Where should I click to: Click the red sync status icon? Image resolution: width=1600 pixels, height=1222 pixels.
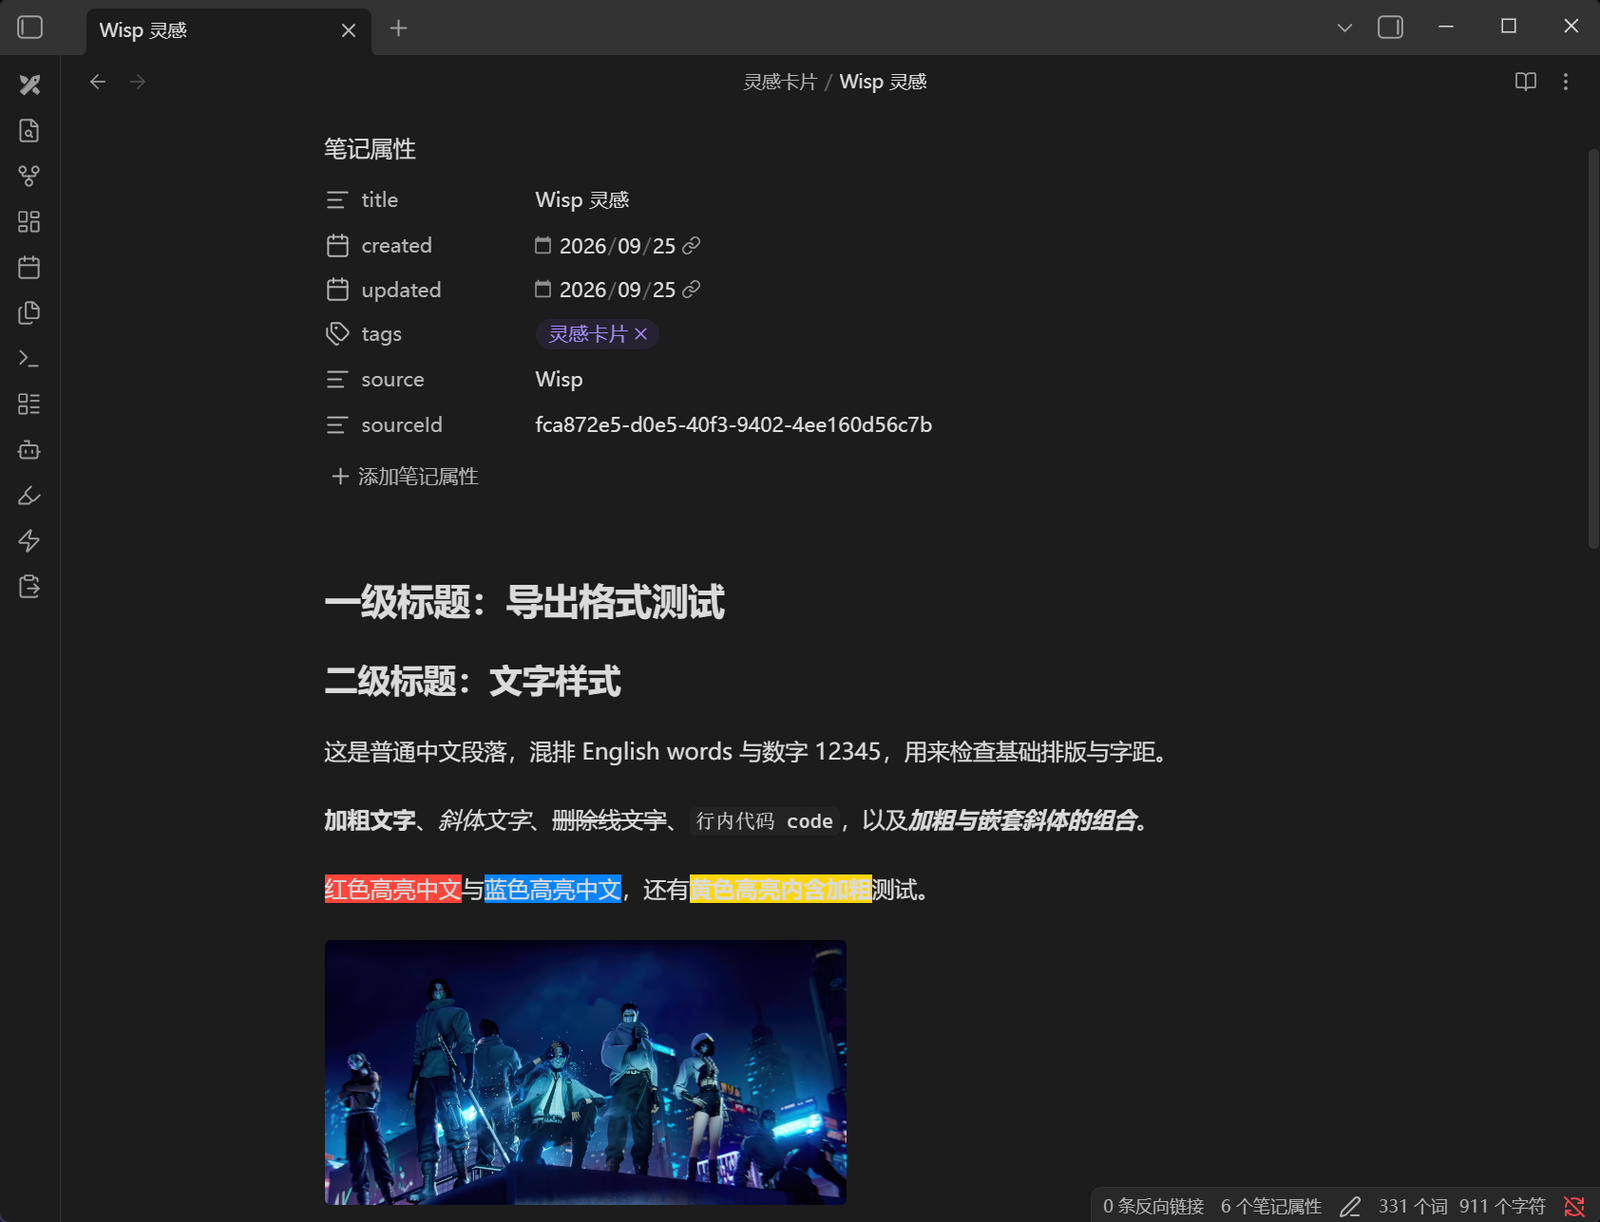click(1574, 1207)
